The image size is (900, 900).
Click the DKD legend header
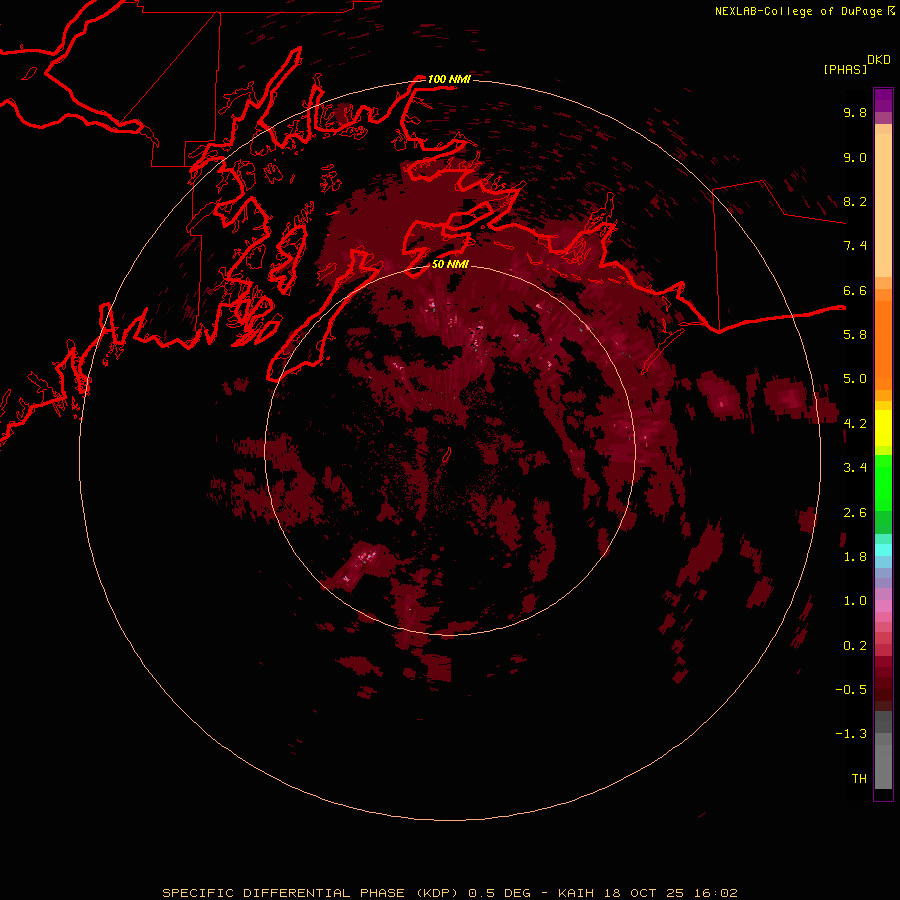pyautogui.click(x=879, y=60)
